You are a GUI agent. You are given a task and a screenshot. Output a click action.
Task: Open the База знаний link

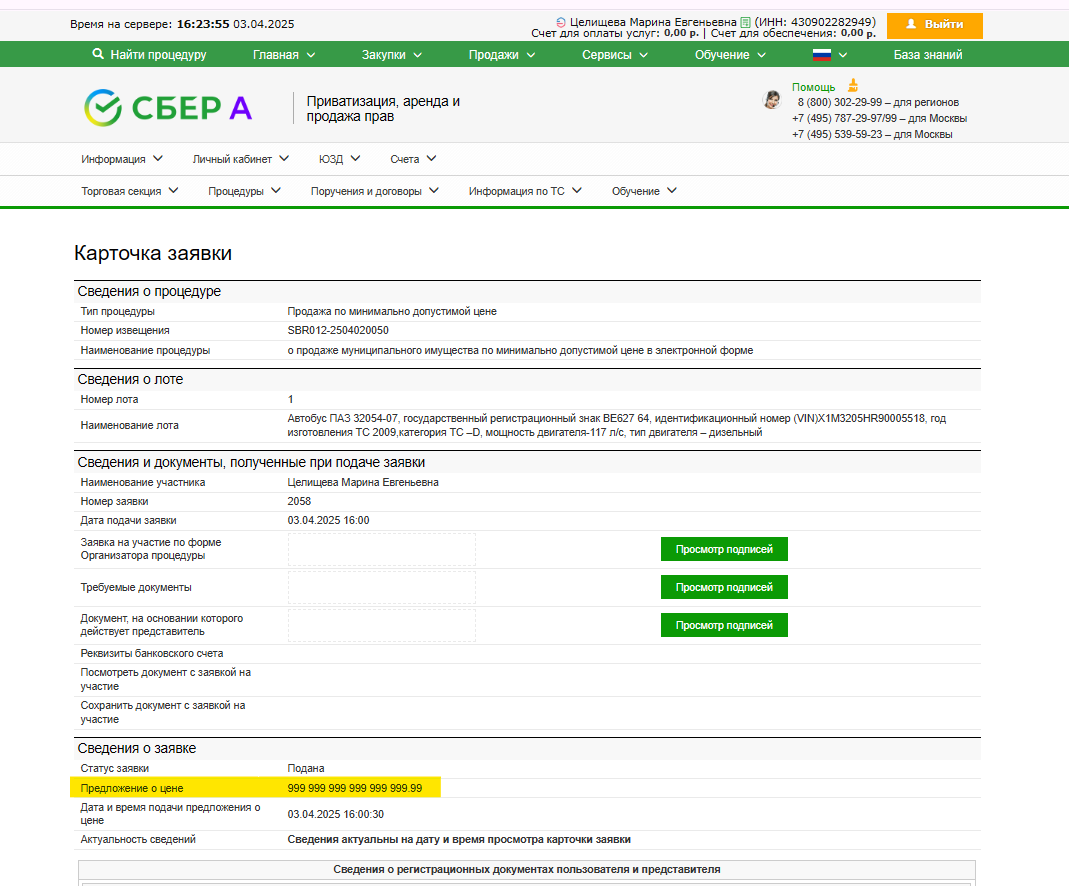[928, 55]
